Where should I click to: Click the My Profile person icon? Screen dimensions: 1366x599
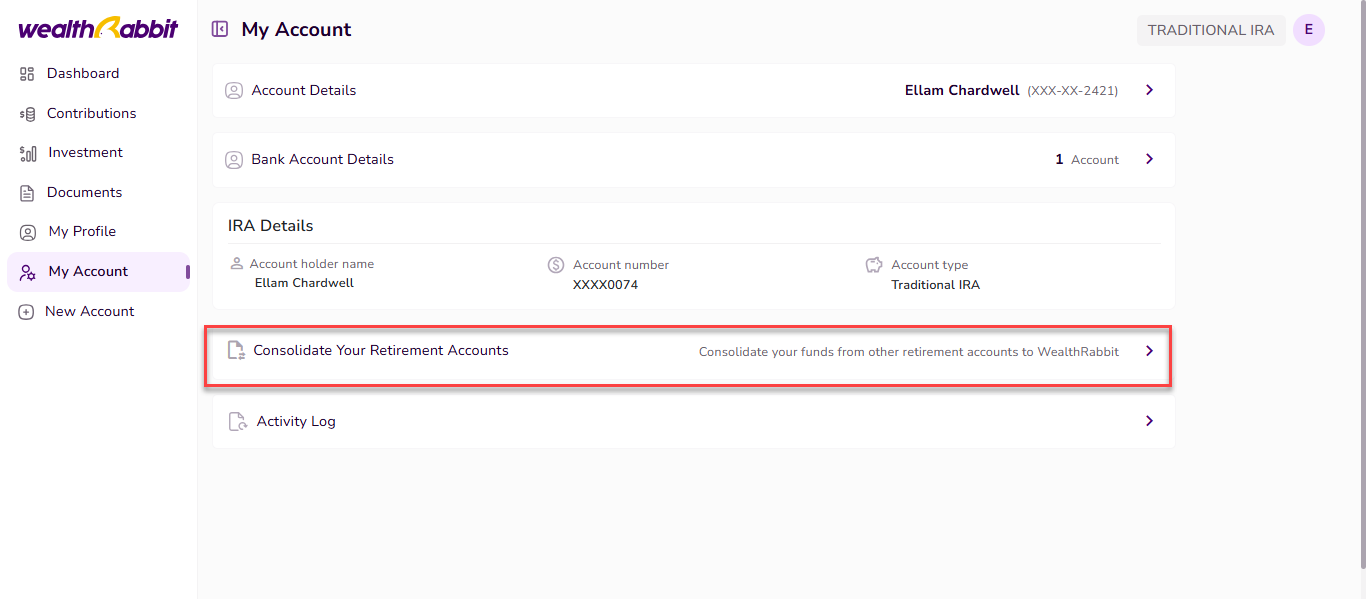point(28,232)
